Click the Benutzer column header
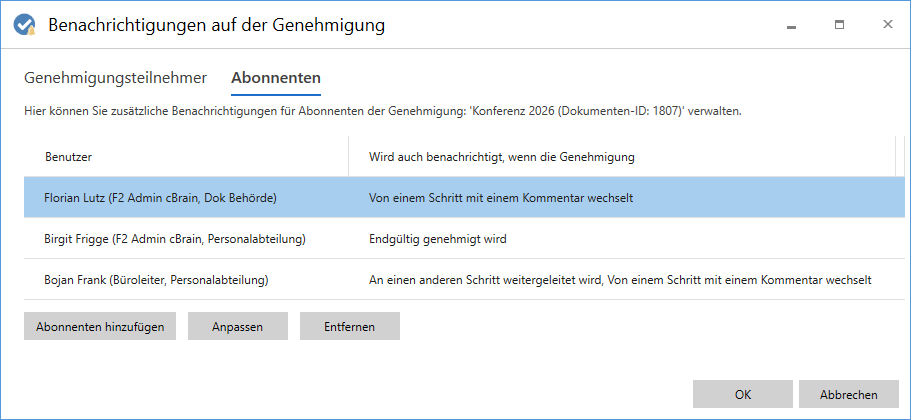 186,157
